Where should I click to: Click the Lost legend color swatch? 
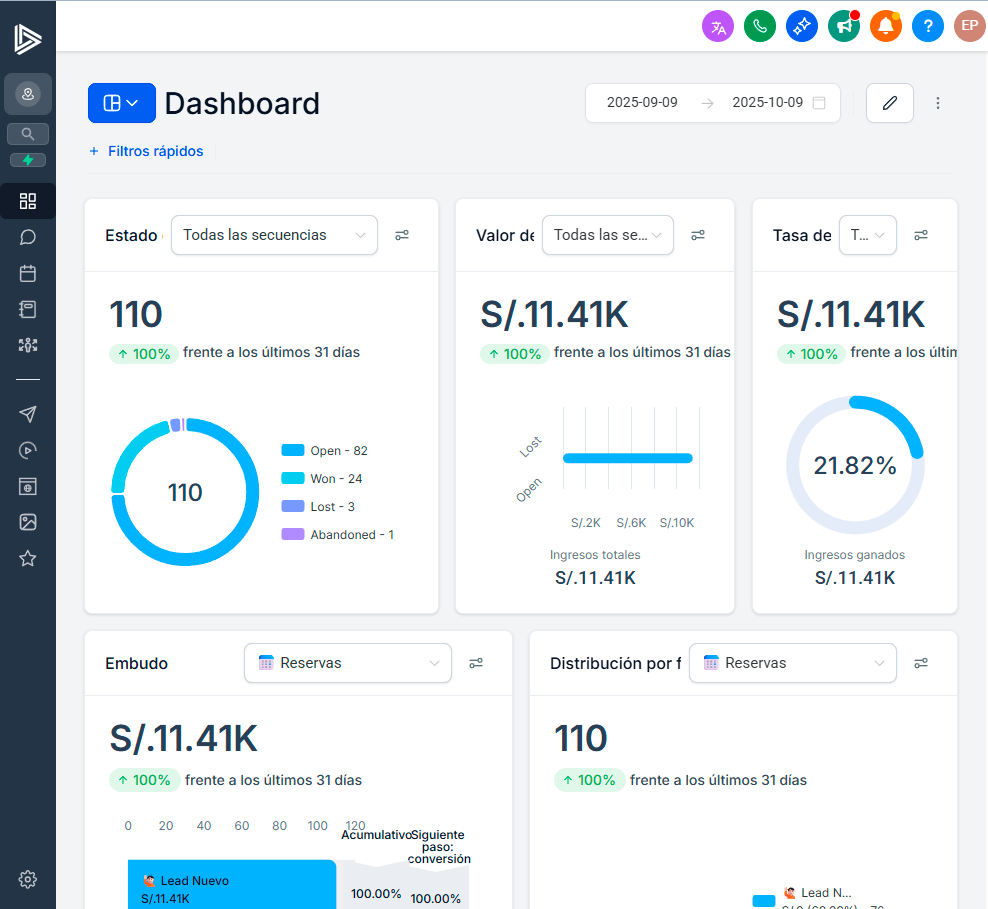pos(293,507)
